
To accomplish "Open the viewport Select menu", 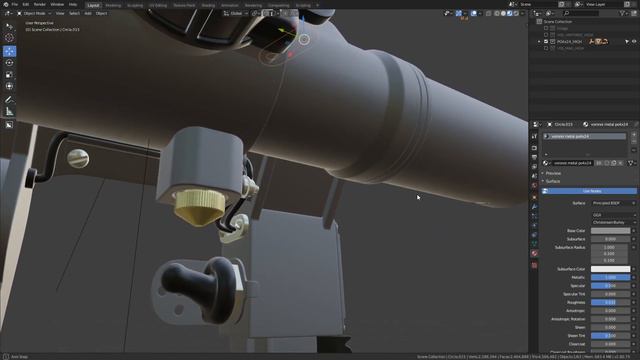I will click(x=74, y=13).
